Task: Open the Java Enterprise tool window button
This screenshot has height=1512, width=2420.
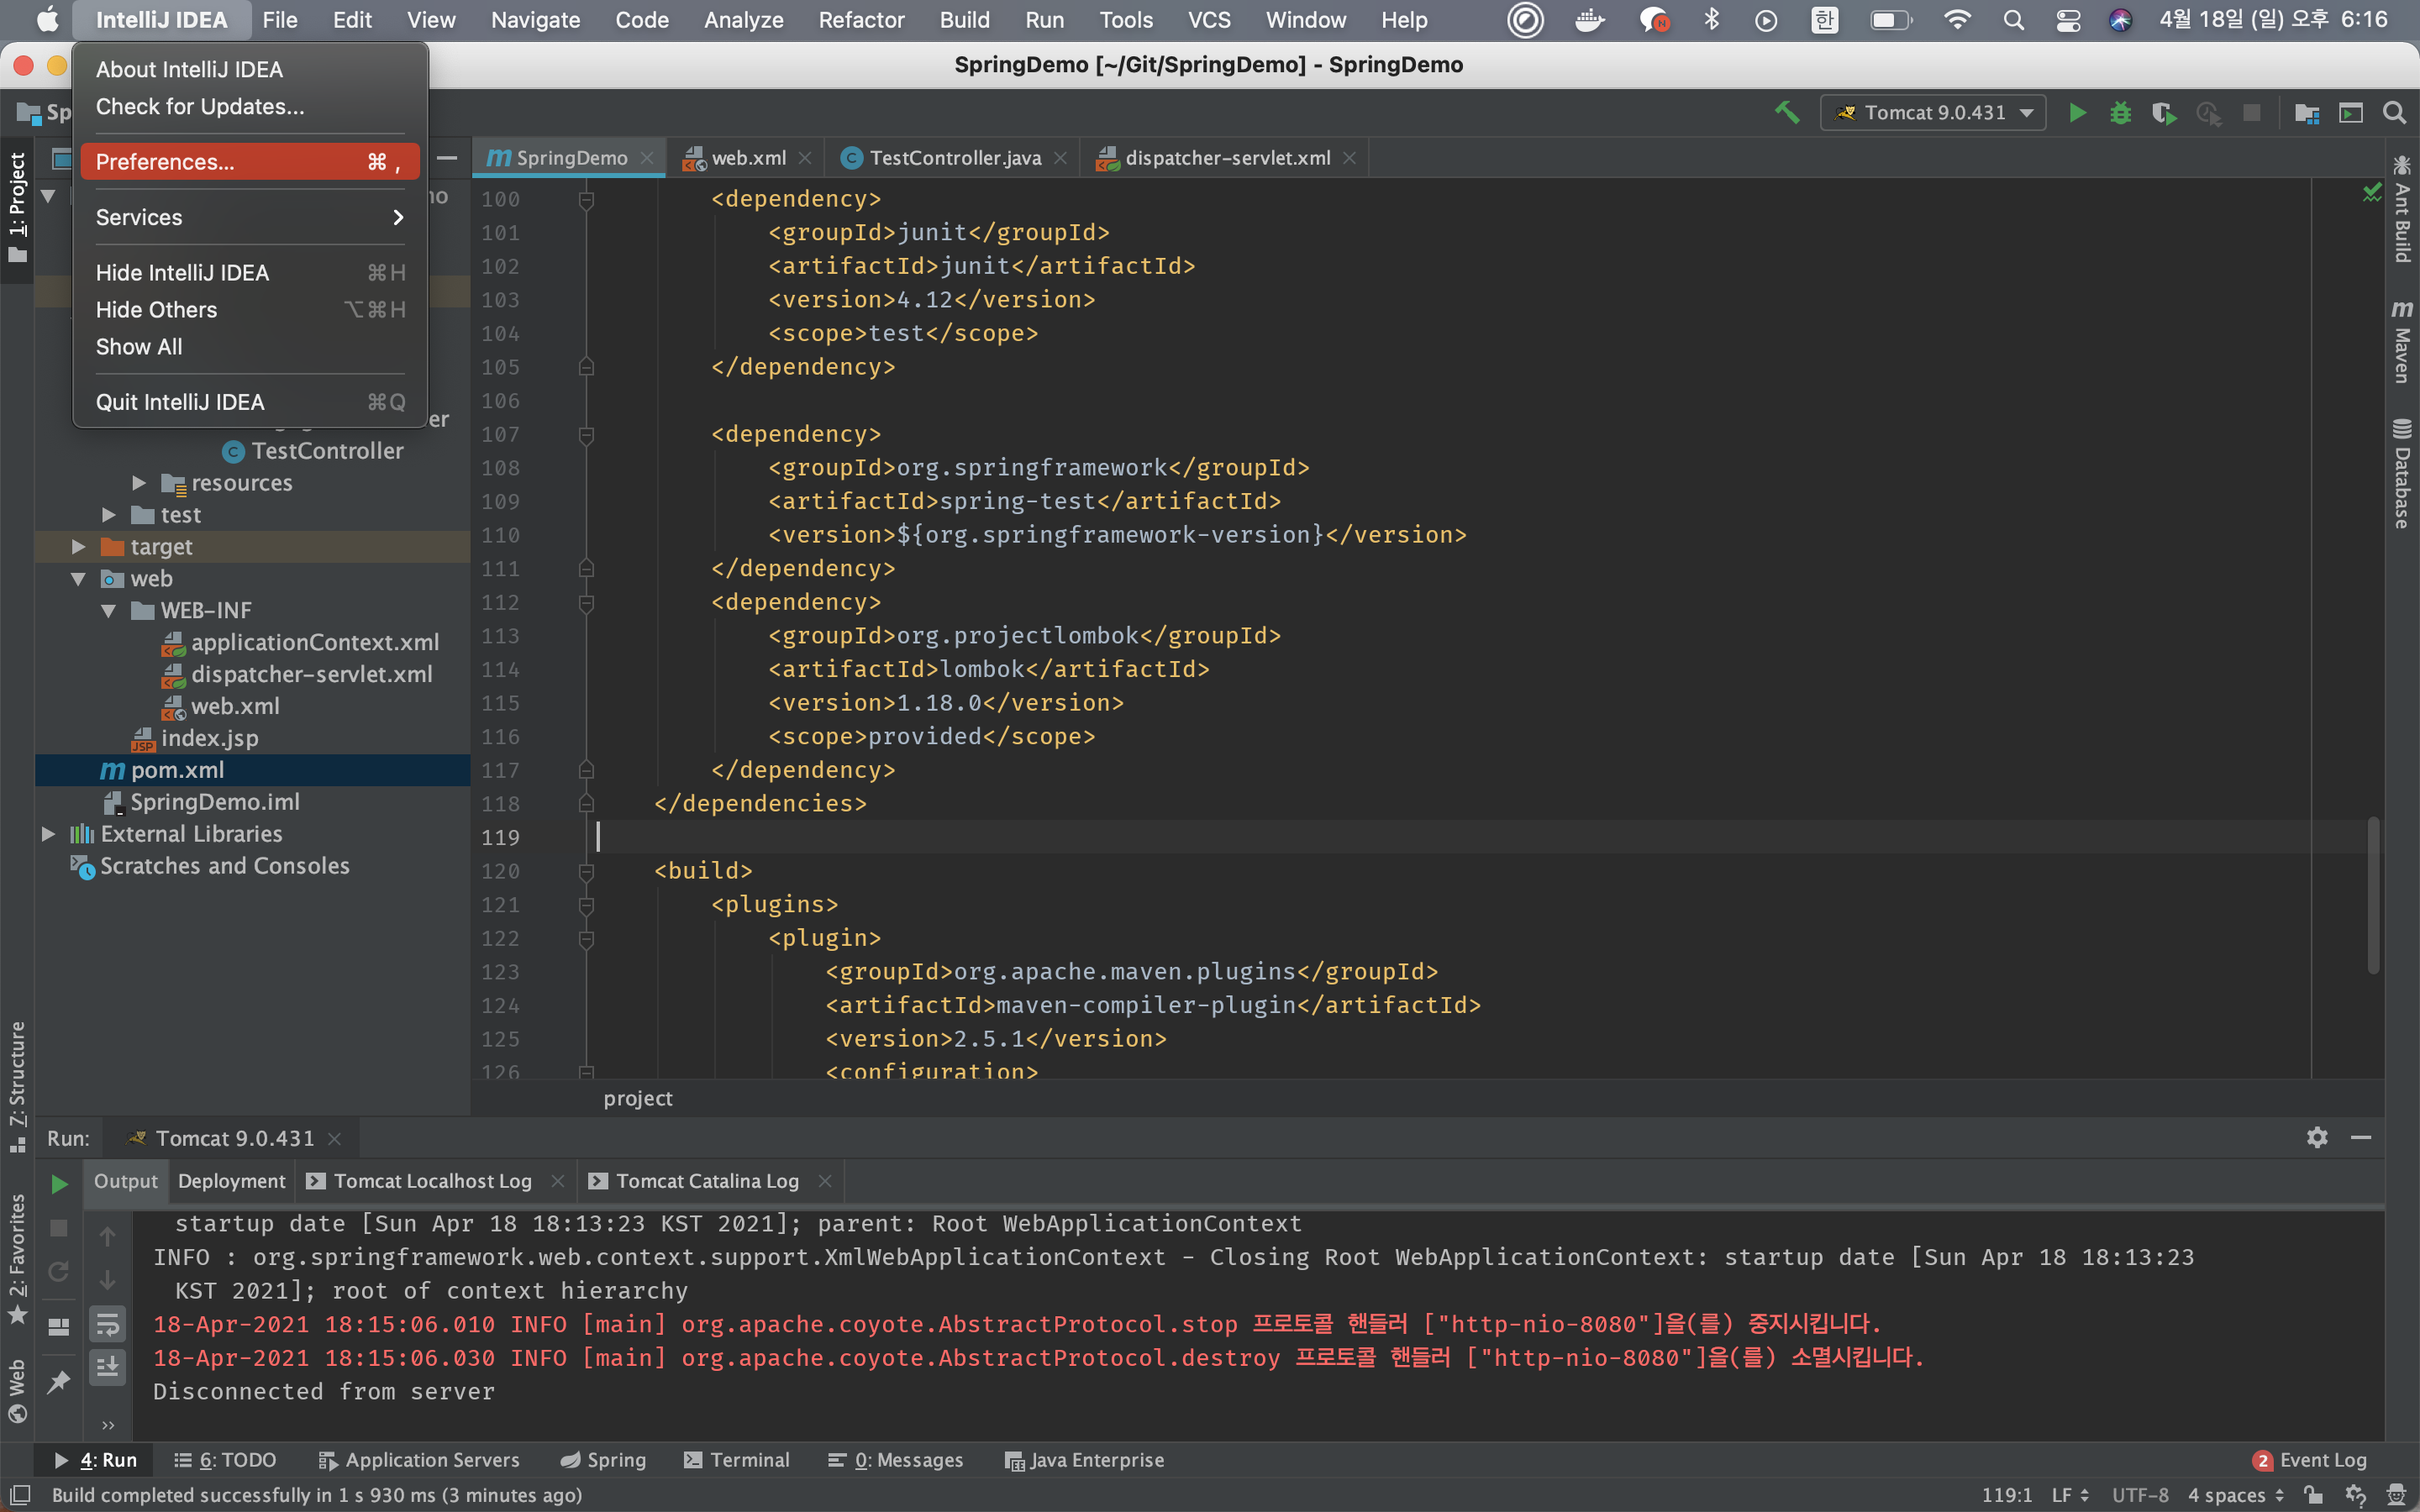Action: point(1084,1460)
